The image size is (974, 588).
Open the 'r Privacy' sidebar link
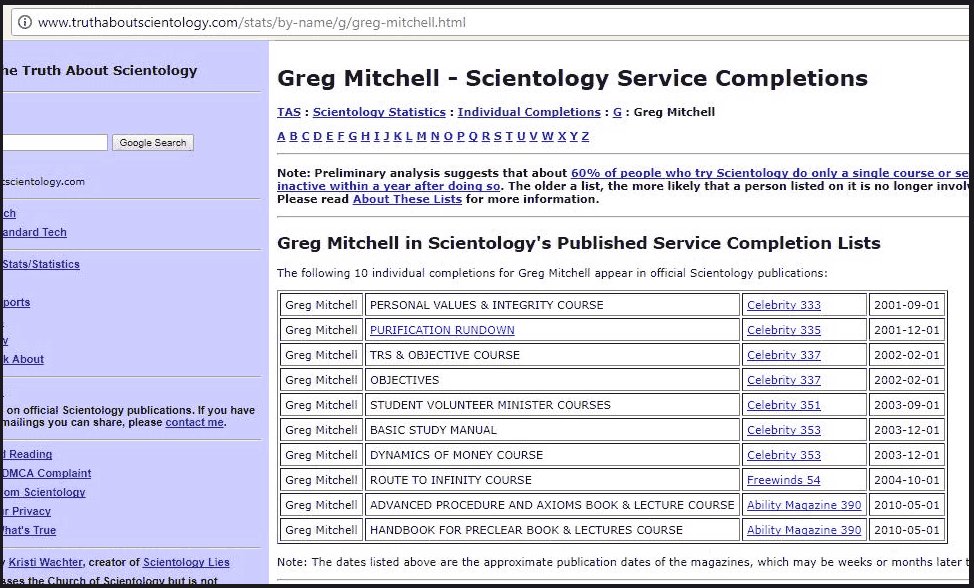point(27,512)
